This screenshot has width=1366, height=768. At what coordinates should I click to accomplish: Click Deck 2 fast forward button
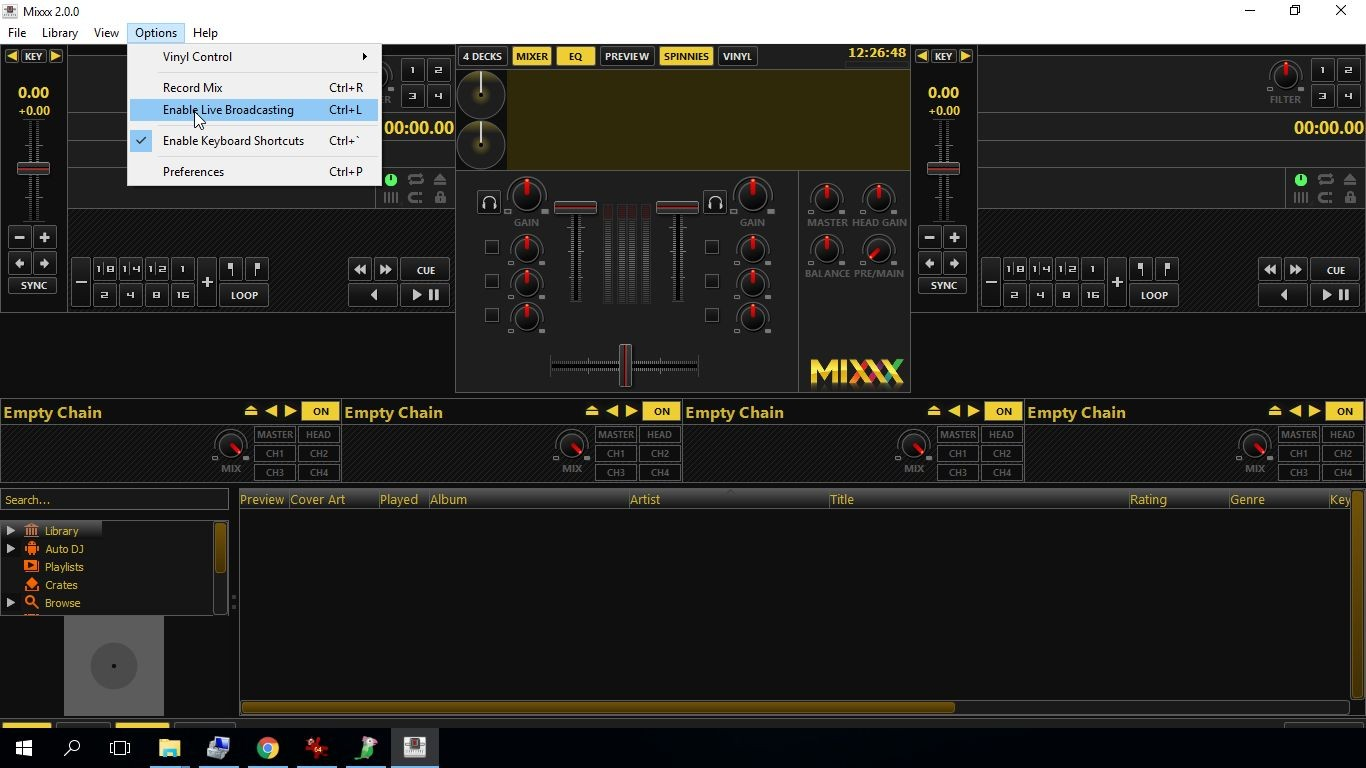click(1296, 270)
